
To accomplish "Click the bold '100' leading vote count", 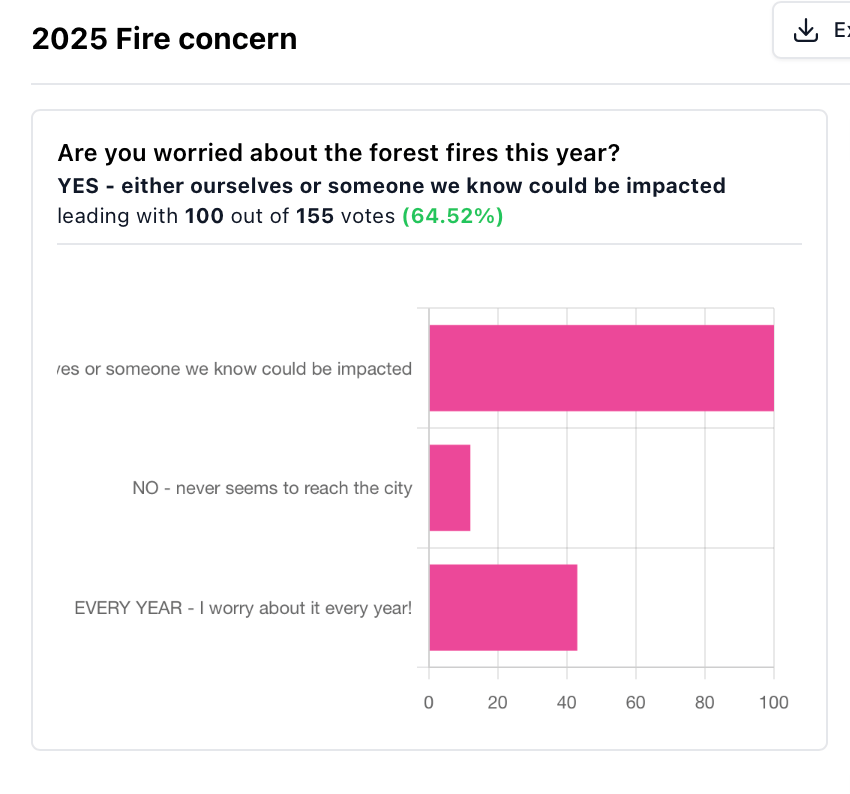I will coord(204,216).
